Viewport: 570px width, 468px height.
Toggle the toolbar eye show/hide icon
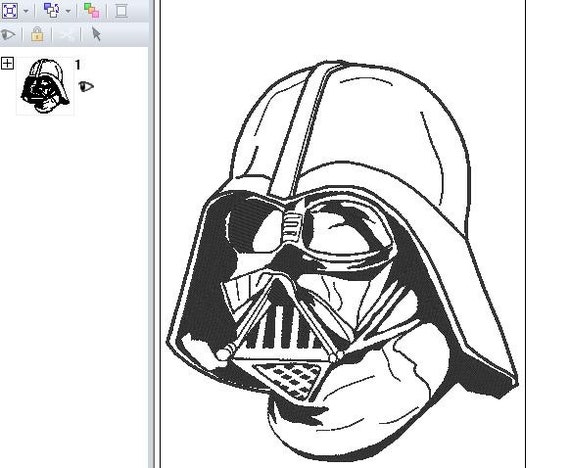click(x=8, y=35)
